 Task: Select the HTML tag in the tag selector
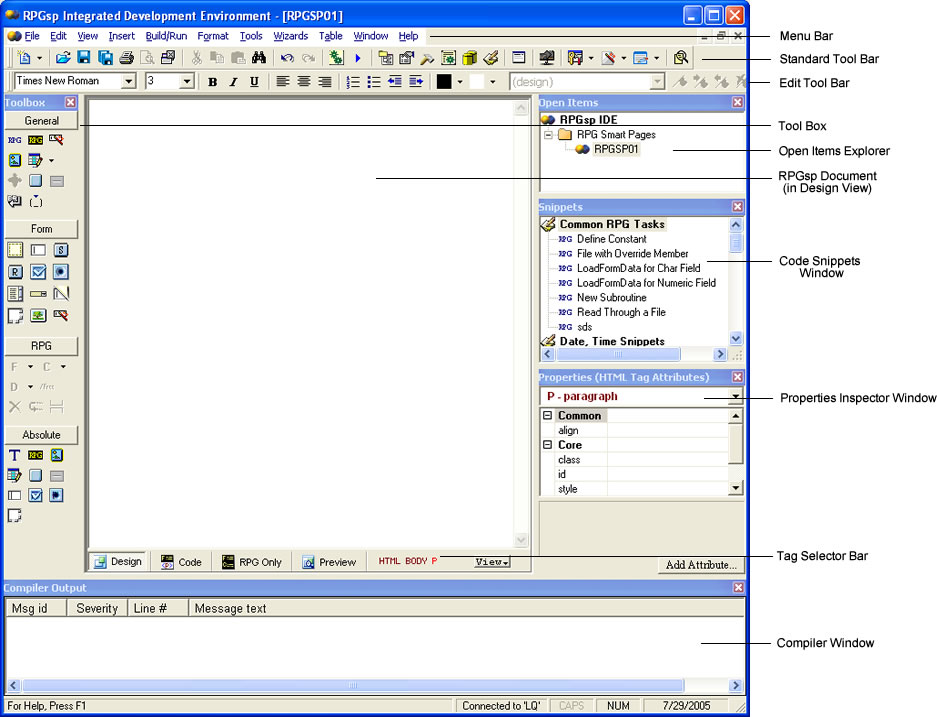pos(389,561)
